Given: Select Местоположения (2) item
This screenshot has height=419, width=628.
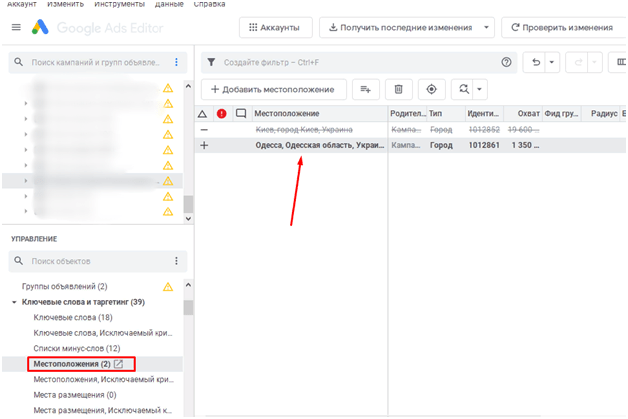Looking at the screenshot, I should tap(72, 364).
